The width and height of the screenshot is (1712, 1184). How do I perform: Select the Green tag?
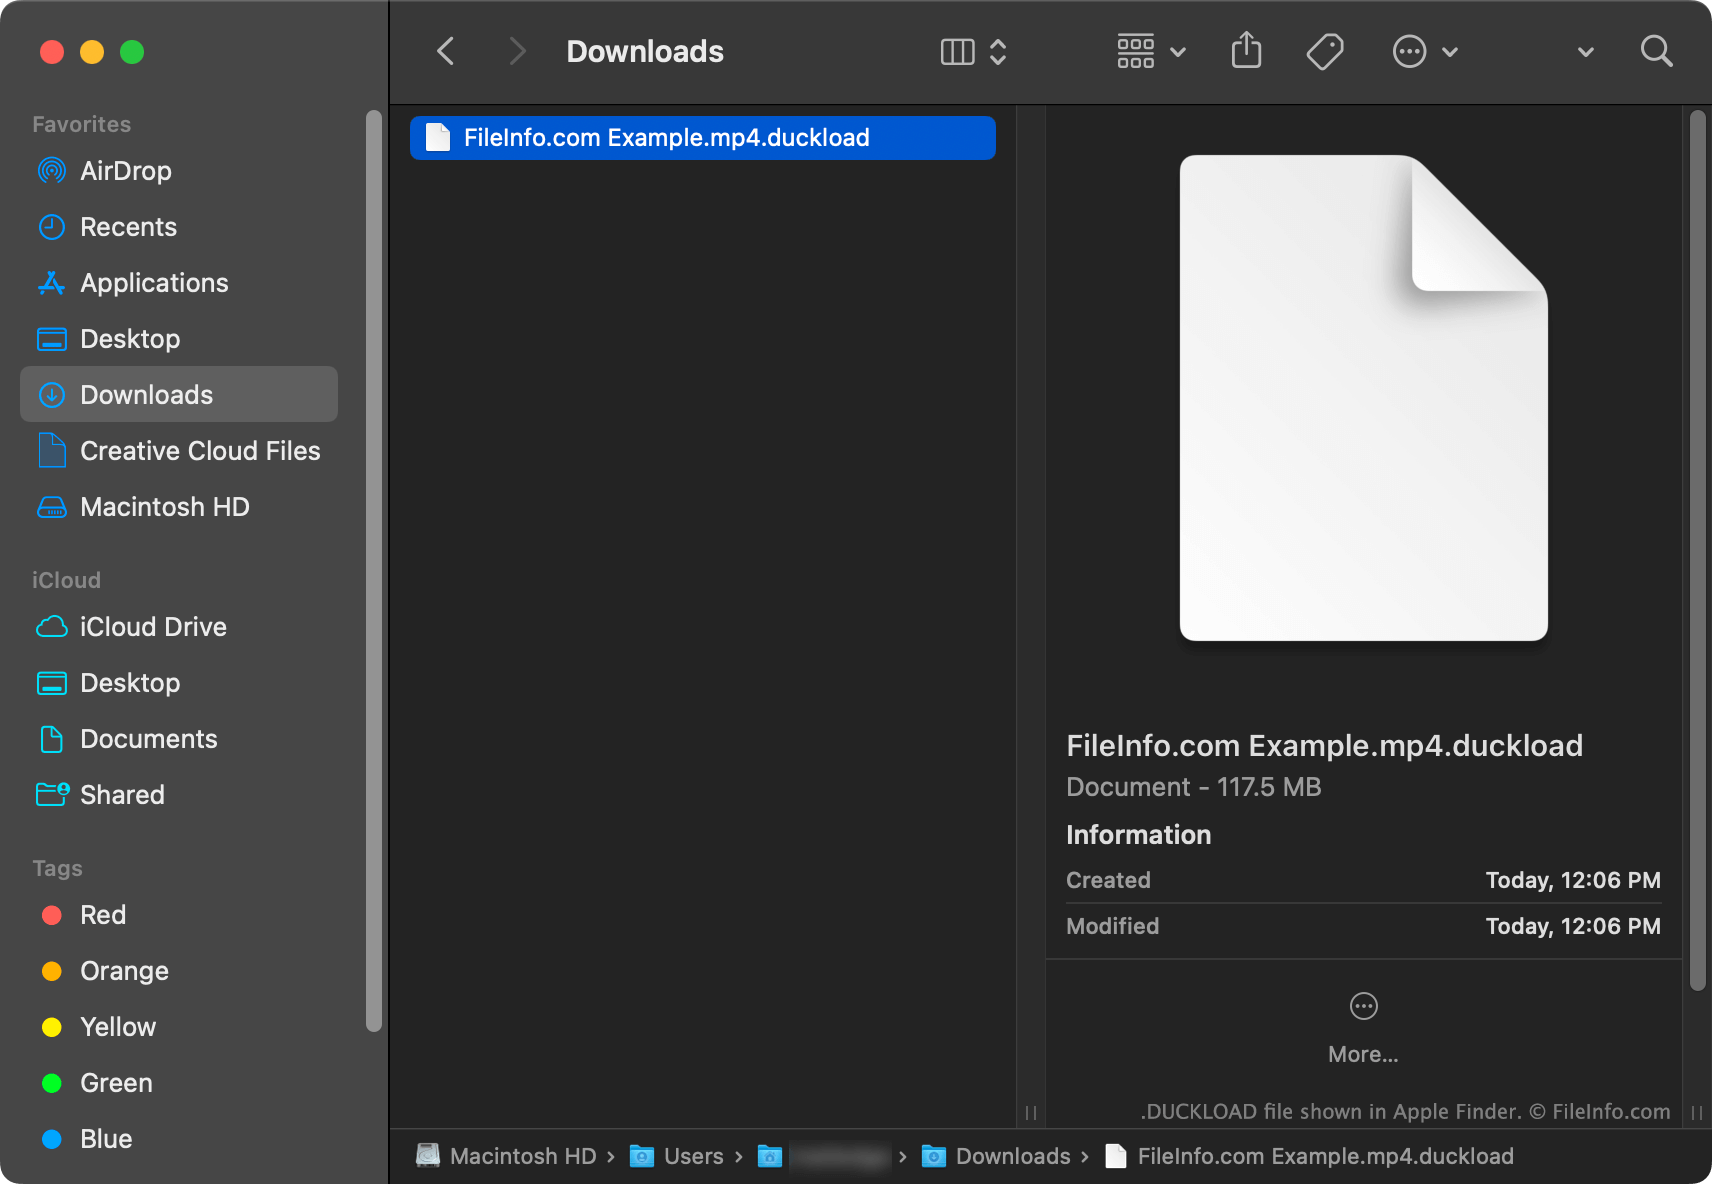click(115, 1082)
